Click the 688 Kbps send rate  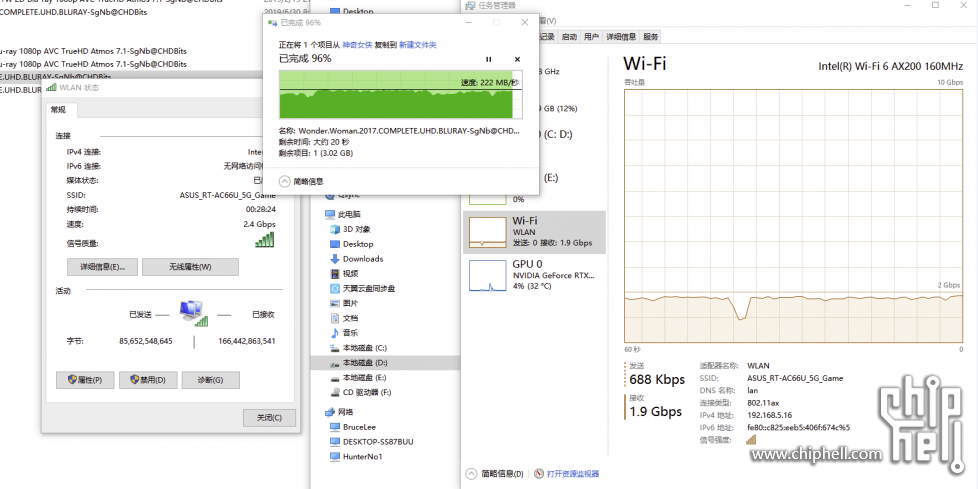(x=657, y=380)
